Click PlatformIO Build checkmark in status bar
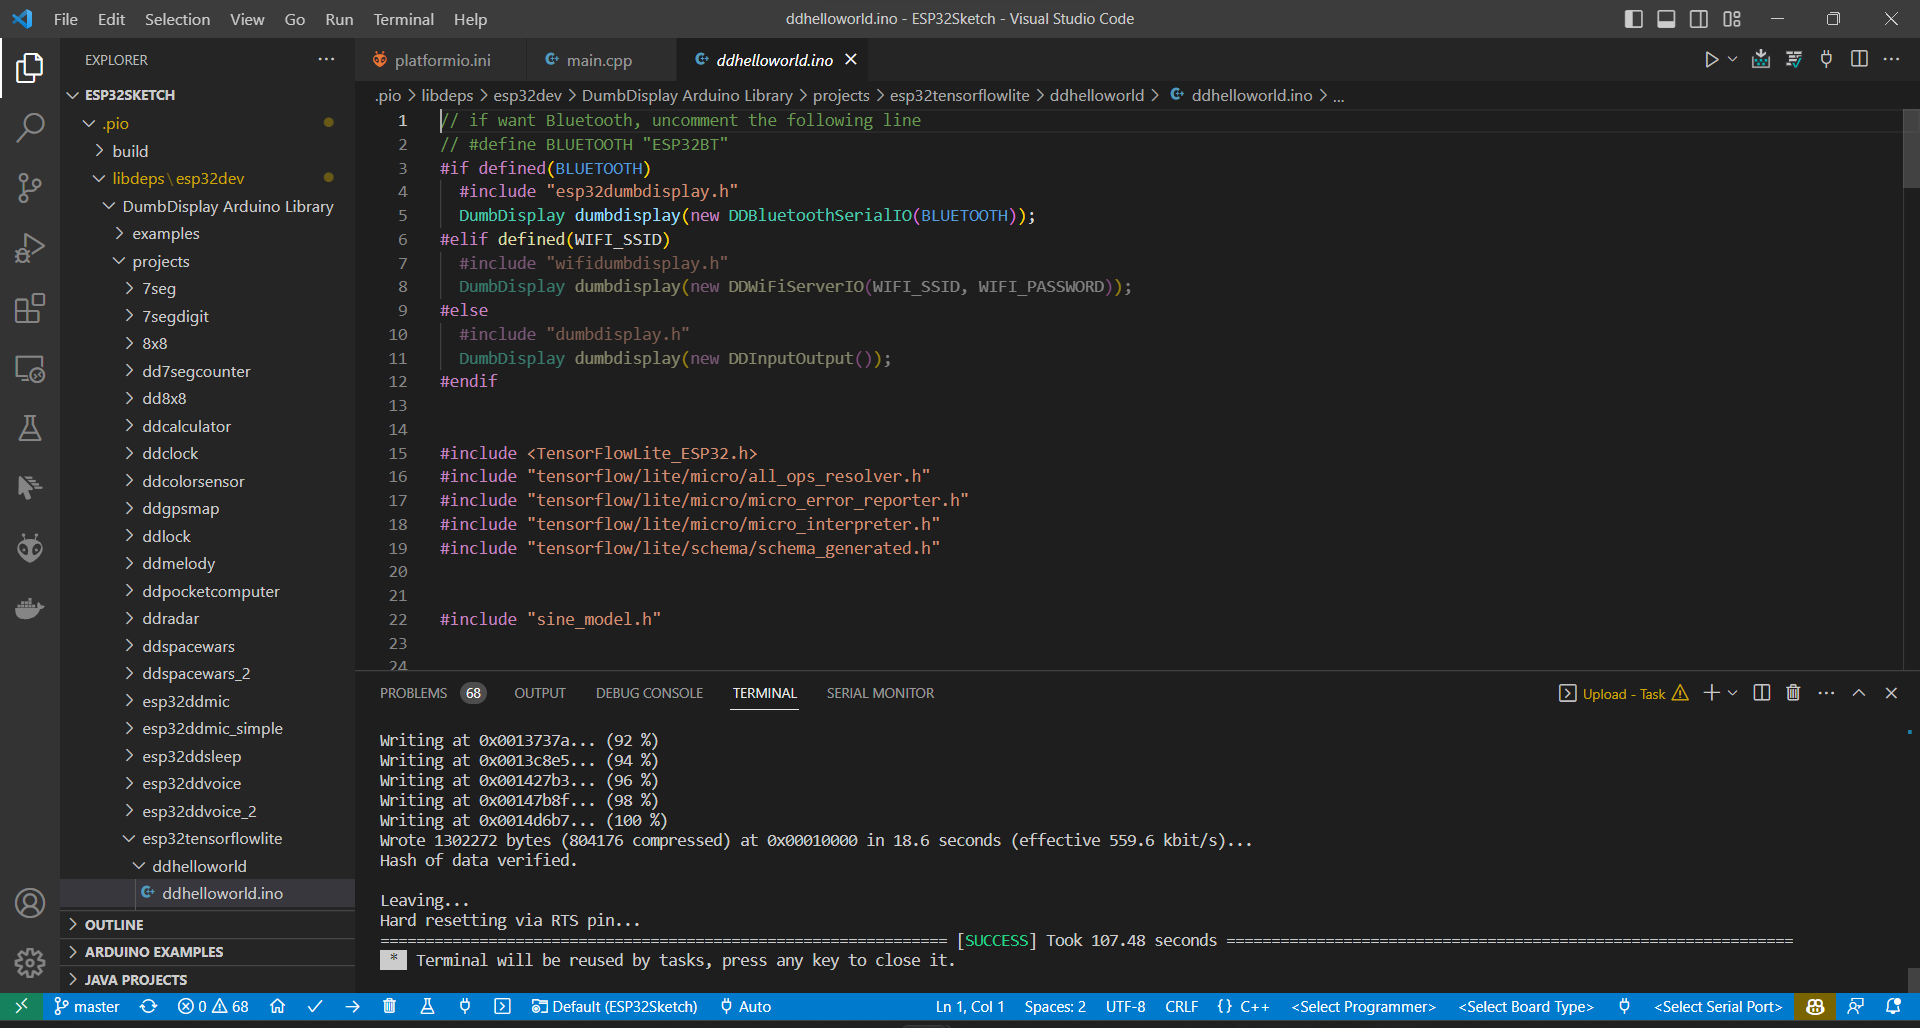The image size is (1920, 1028). click(x=315, y=1007)
